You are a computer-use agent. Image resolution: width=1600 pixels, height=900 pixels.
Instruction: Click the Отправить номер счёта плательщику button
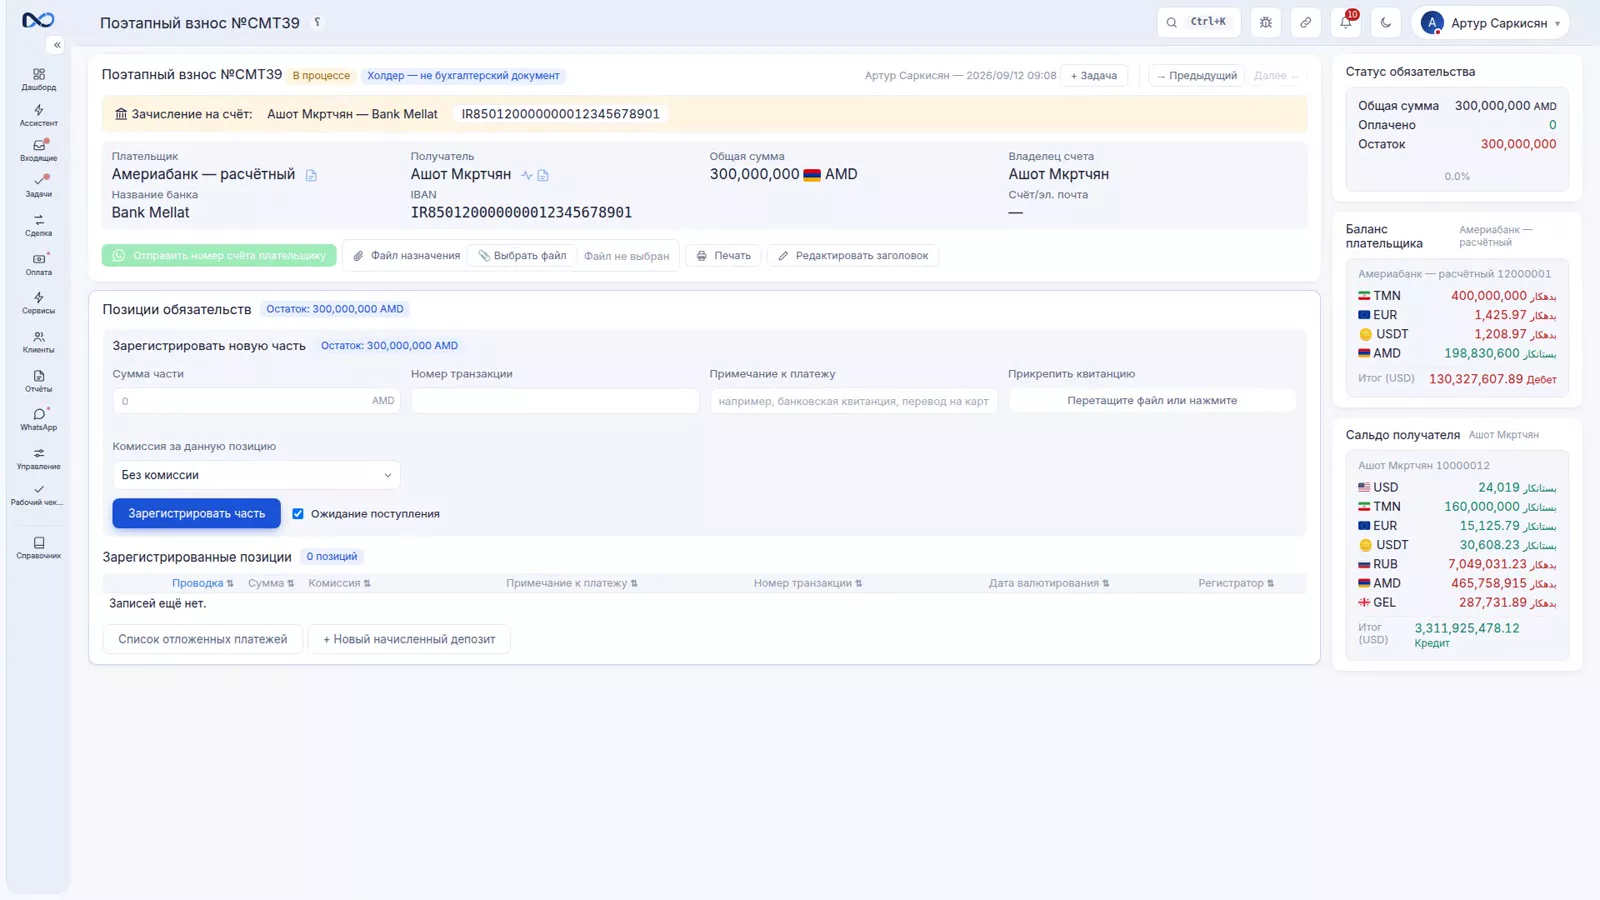click(x=219, y=256)
